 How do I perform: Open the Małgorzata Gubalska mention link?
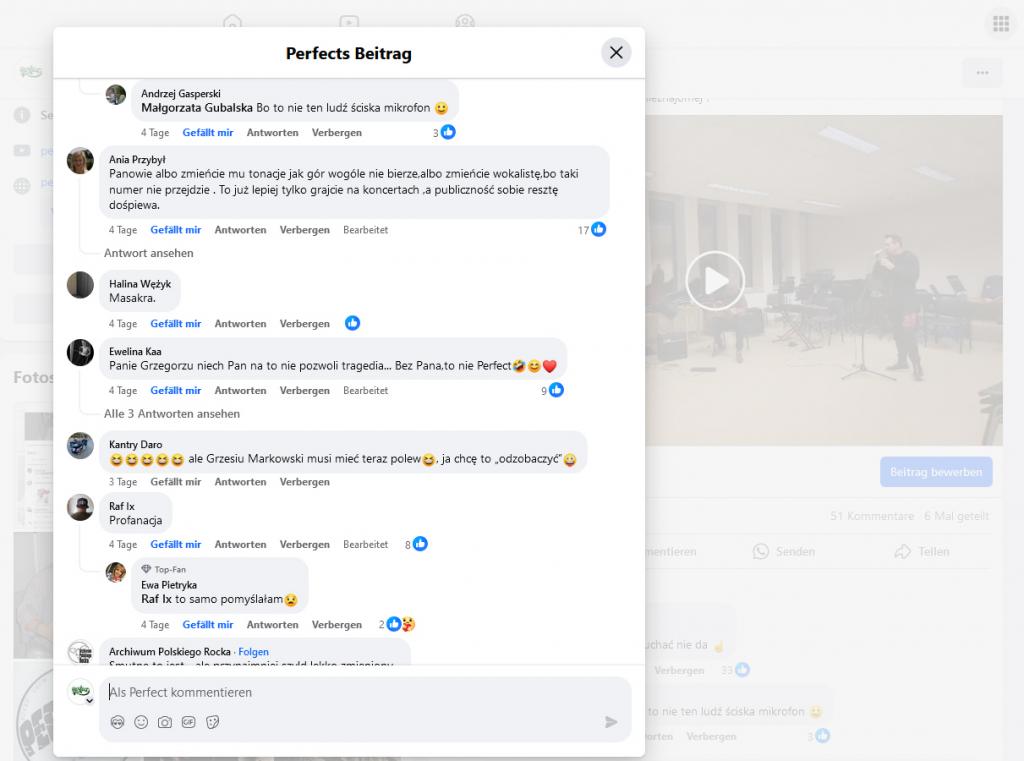(197, 108)
